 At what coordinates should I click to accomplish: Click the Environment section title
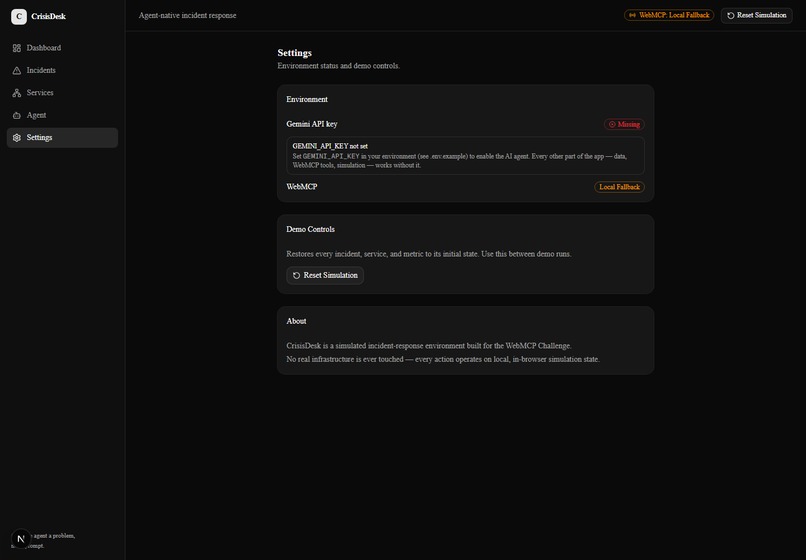[307, 99]
